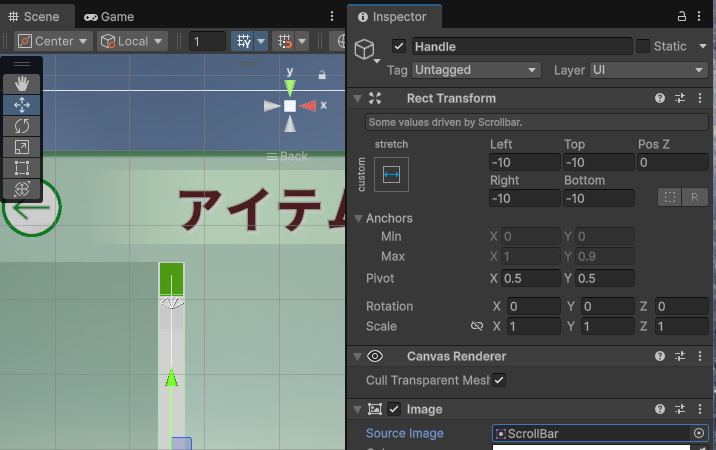
Task: Toggle the Handle object active checkbox
Action: pyautogui.click(x=399, y=46)
